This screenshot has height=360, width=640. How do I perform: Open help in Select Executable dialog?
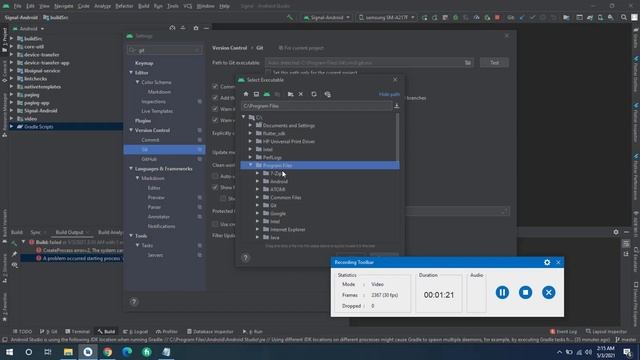tap(245, 258)
